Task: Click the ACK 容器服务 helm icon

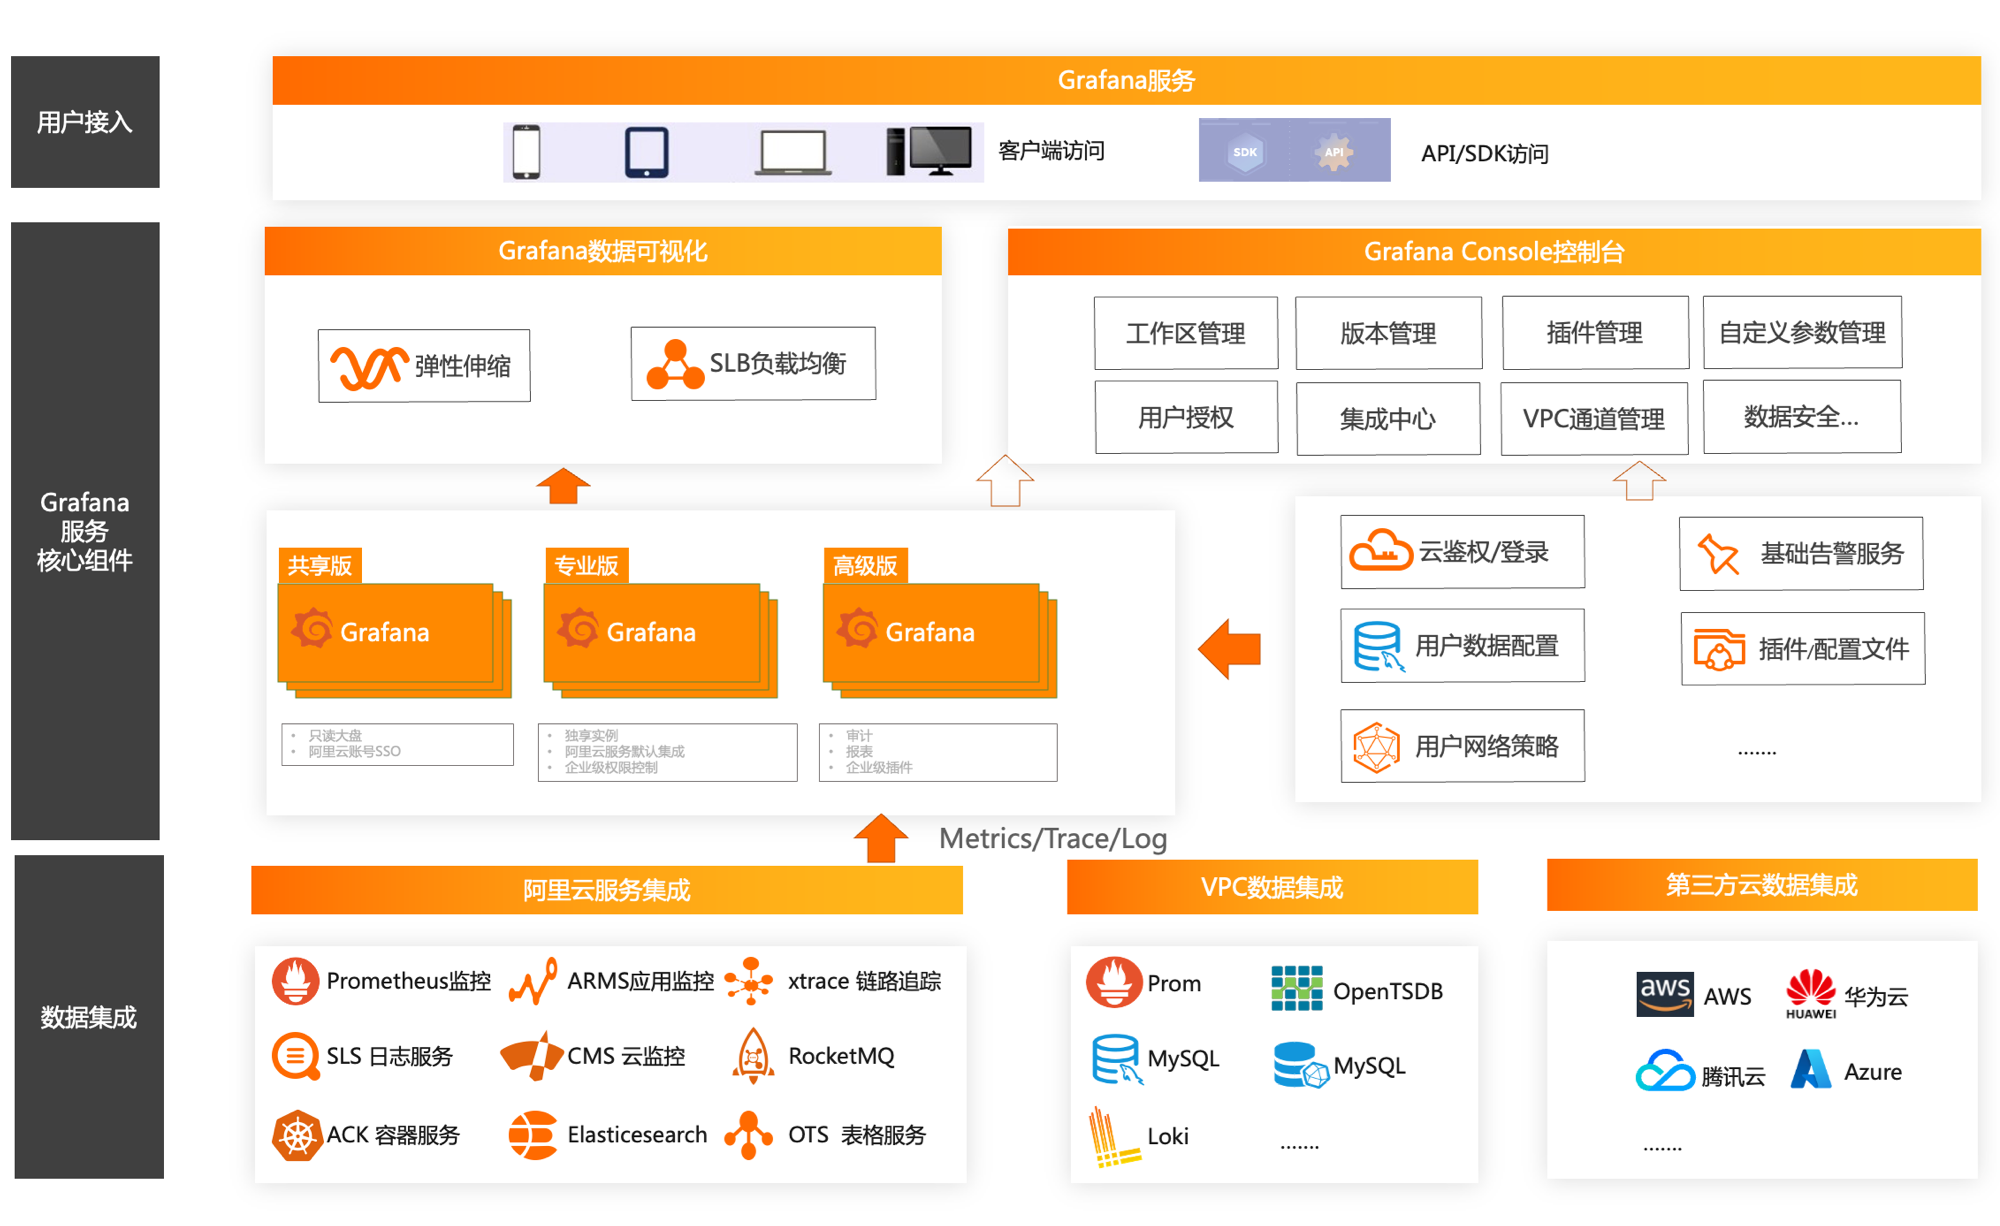Action: [x=297, y=1135]
